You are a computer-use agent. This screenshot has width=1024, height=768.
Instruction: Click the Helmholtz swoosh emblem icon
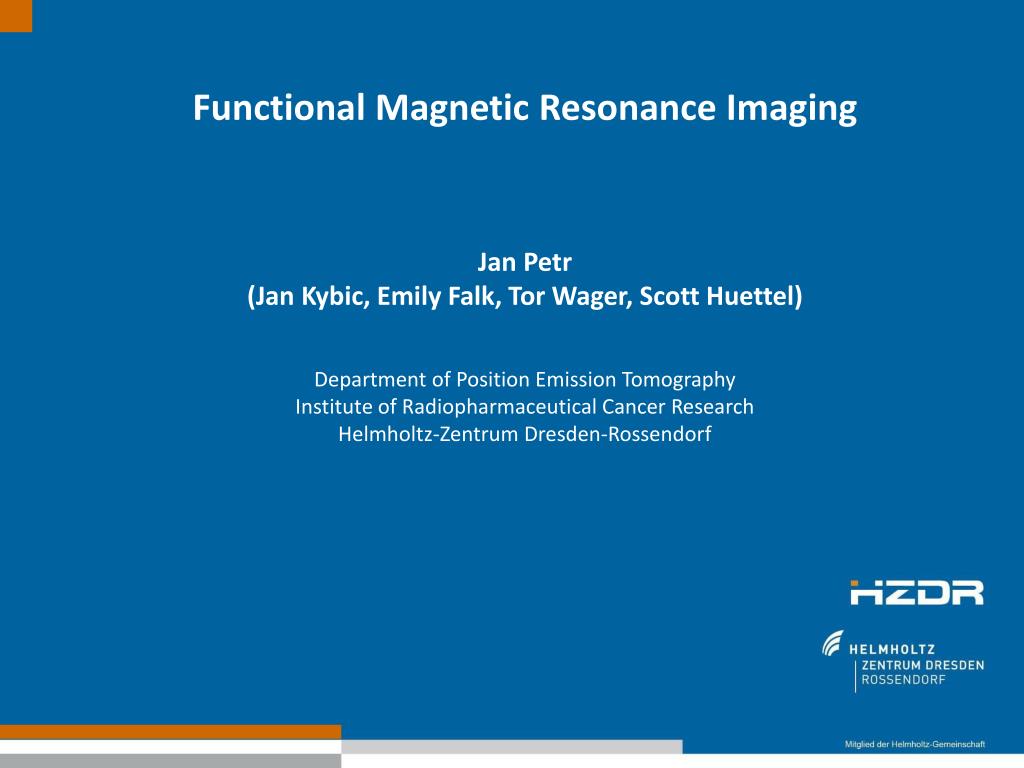pyautogui.click(x=833, y=643)
